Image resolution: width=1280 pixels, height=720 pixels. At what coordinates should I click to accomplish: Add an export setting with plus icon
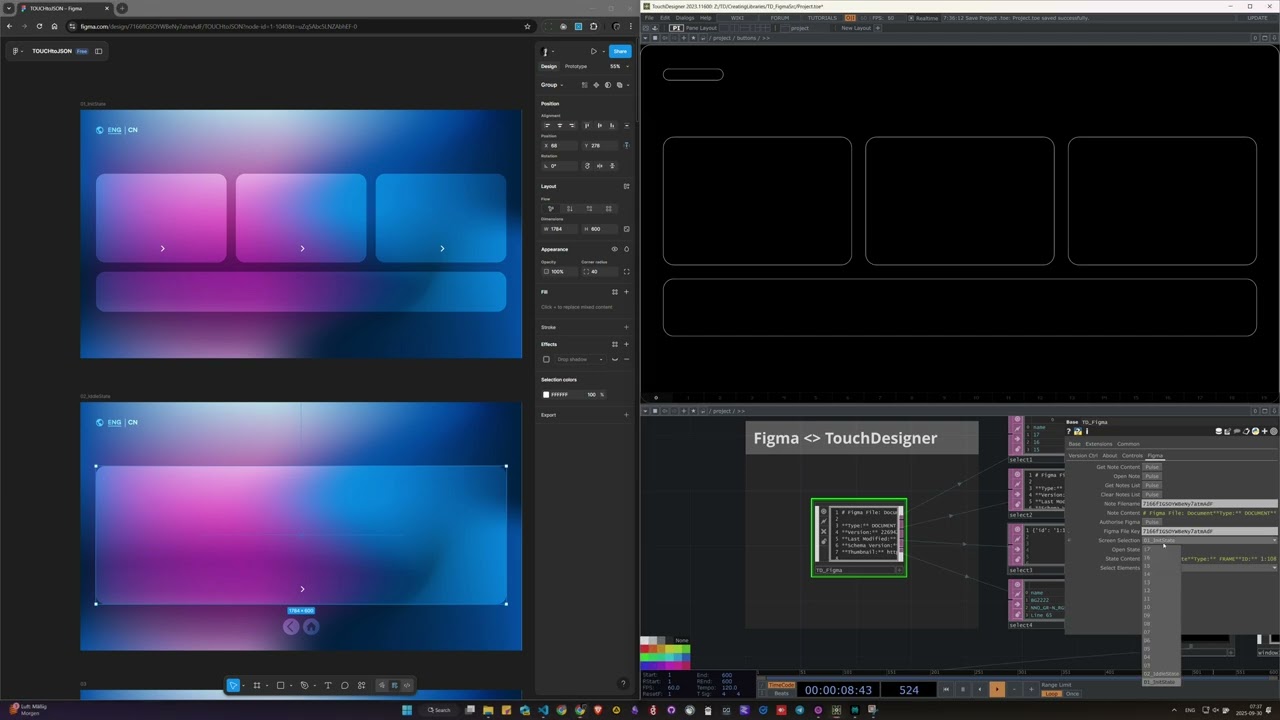(626, 415)
